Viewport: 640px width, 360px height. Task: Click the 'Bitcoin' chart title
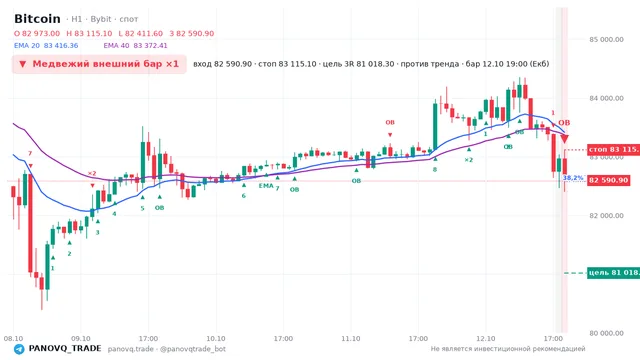37,19
